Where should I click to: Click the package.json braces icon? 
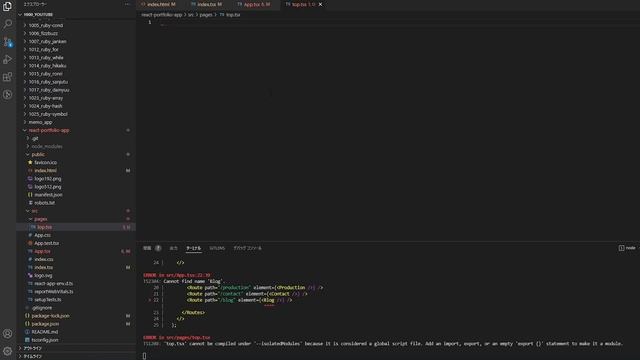pos(27,324)
